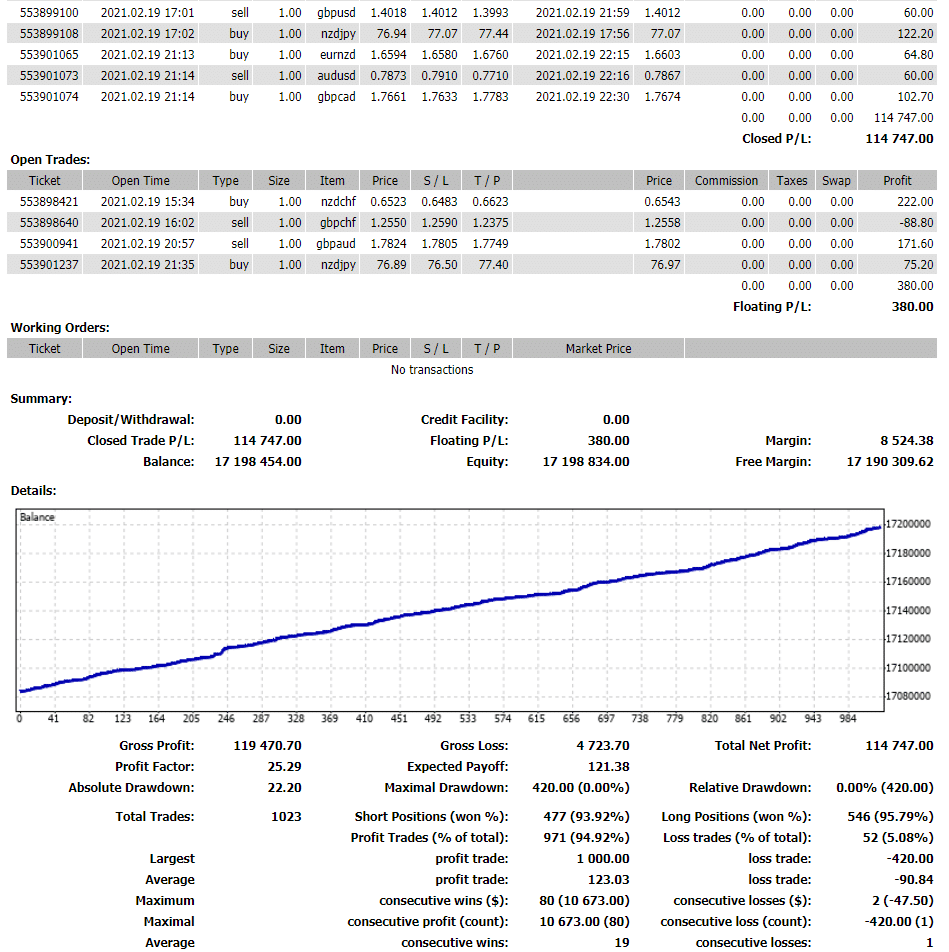
Task: Click the Free Margin value 17 190 309.62
Action: coord(889,462)
